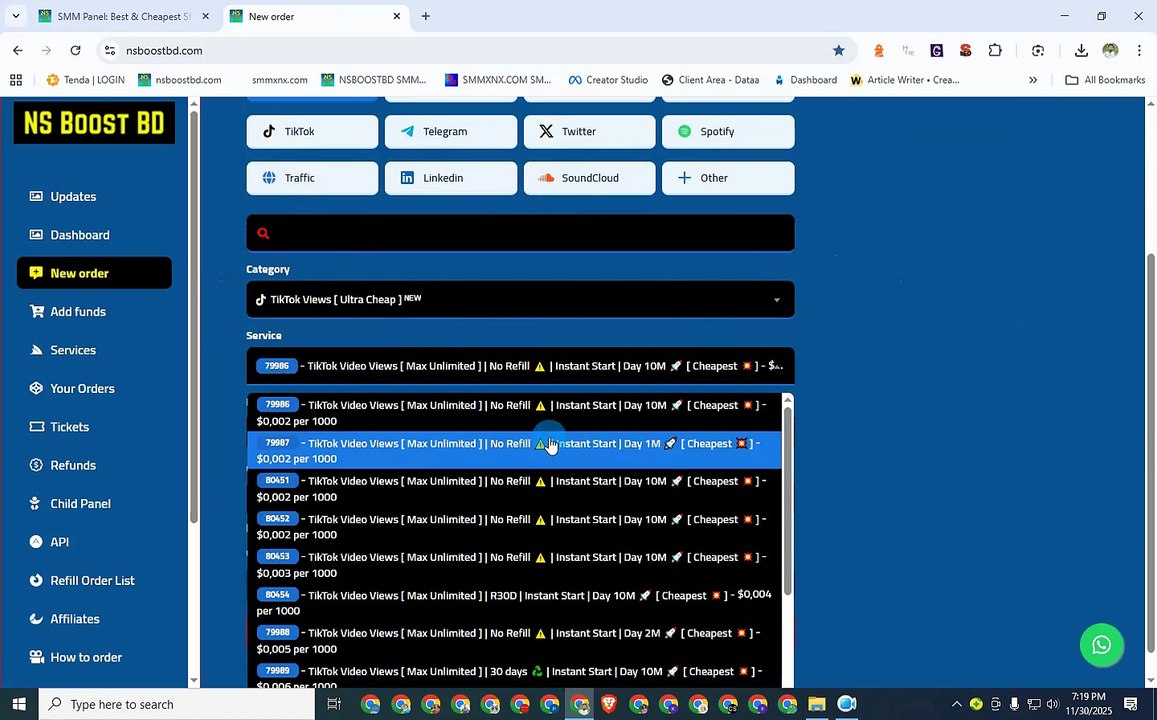Click the Tickets icon in sidebar
This screenshot has height=720, width=1157.
point(36,426)
